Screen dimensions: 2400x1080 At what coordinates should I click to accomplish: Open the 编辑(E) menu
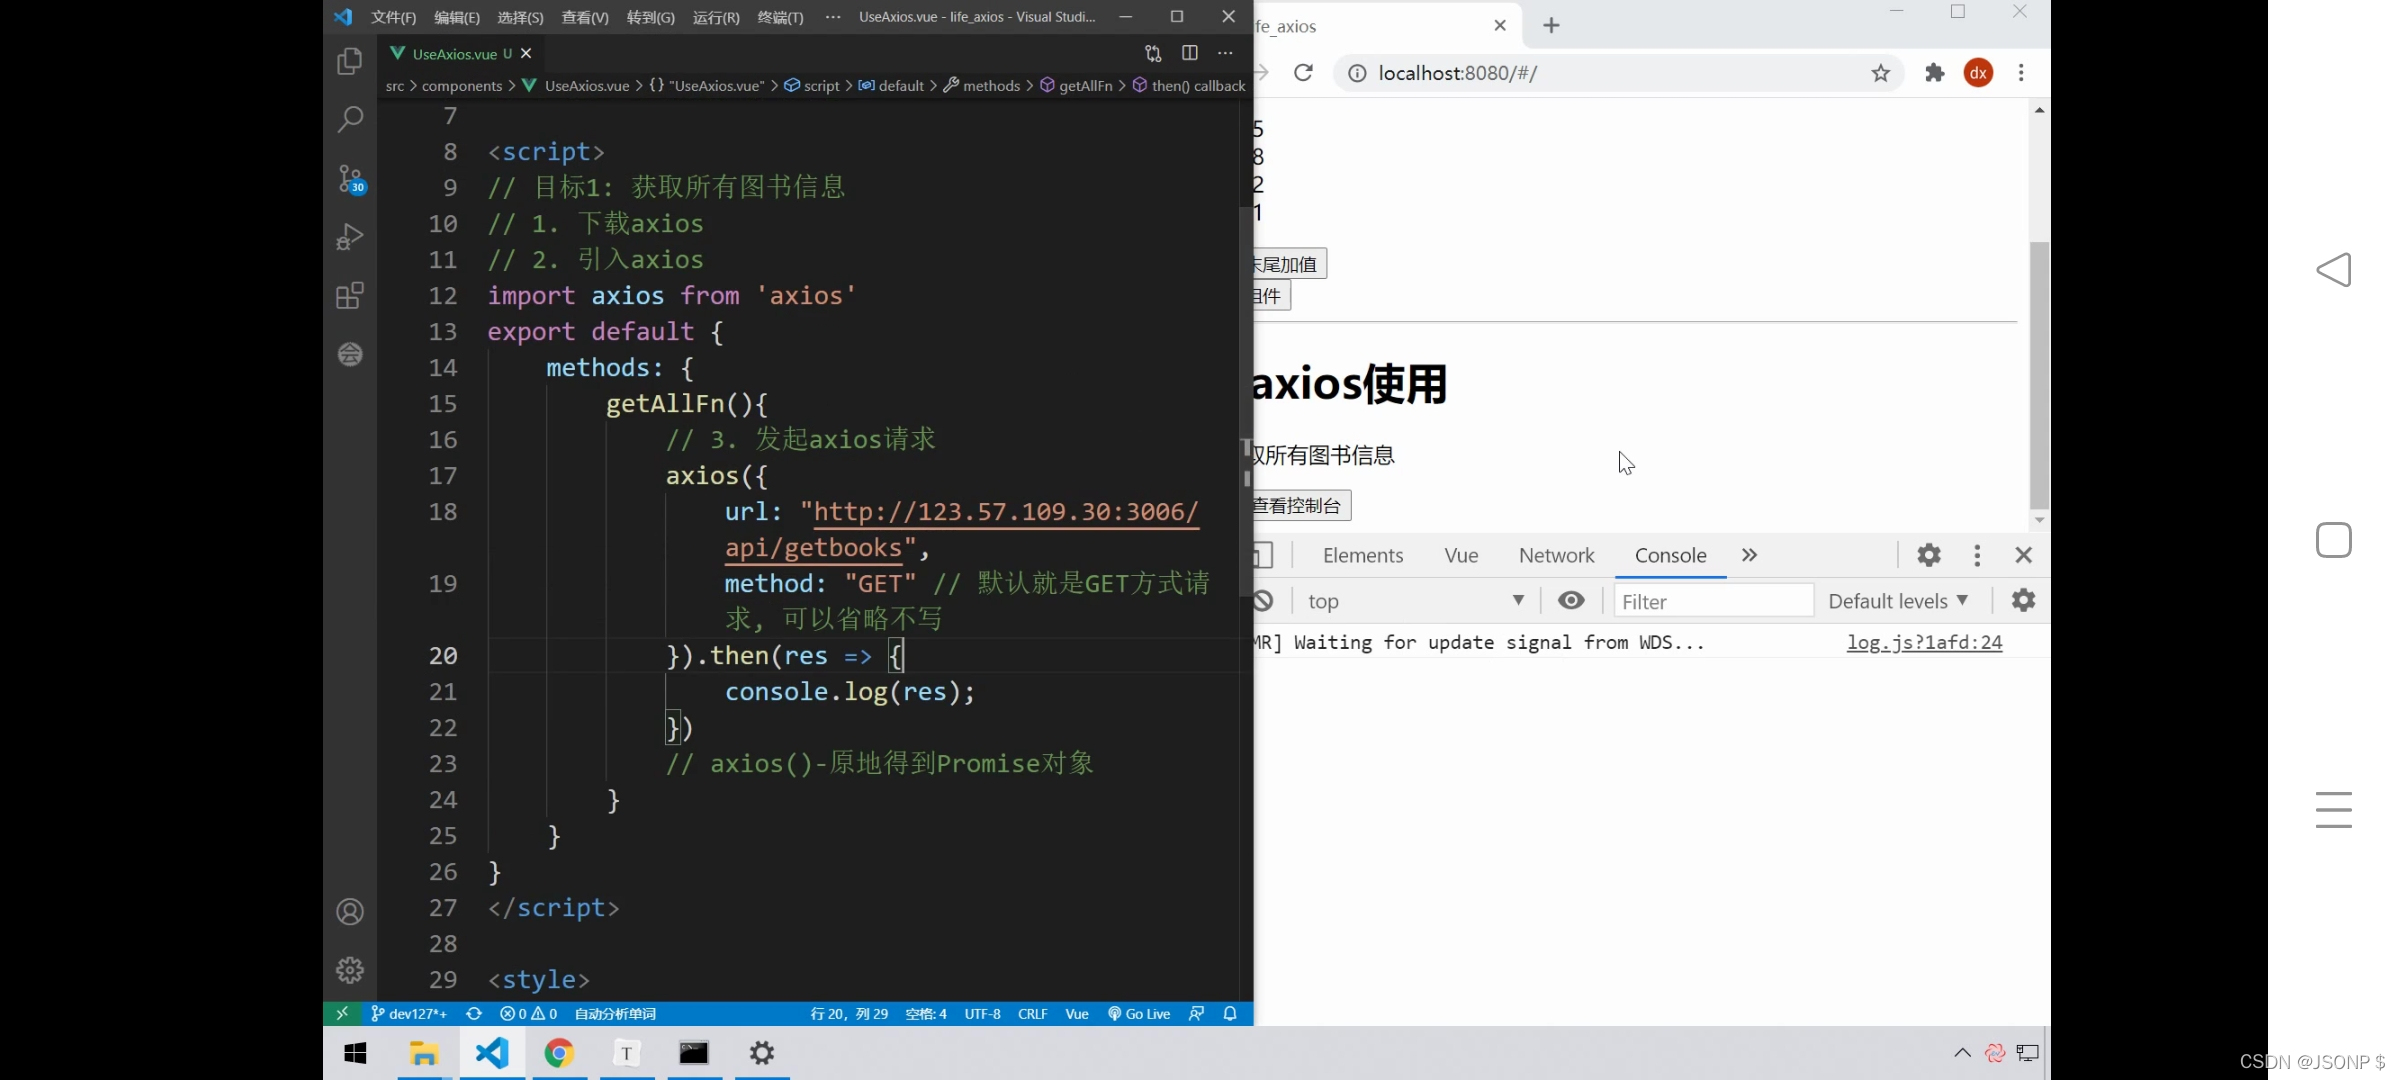[456, 17]
